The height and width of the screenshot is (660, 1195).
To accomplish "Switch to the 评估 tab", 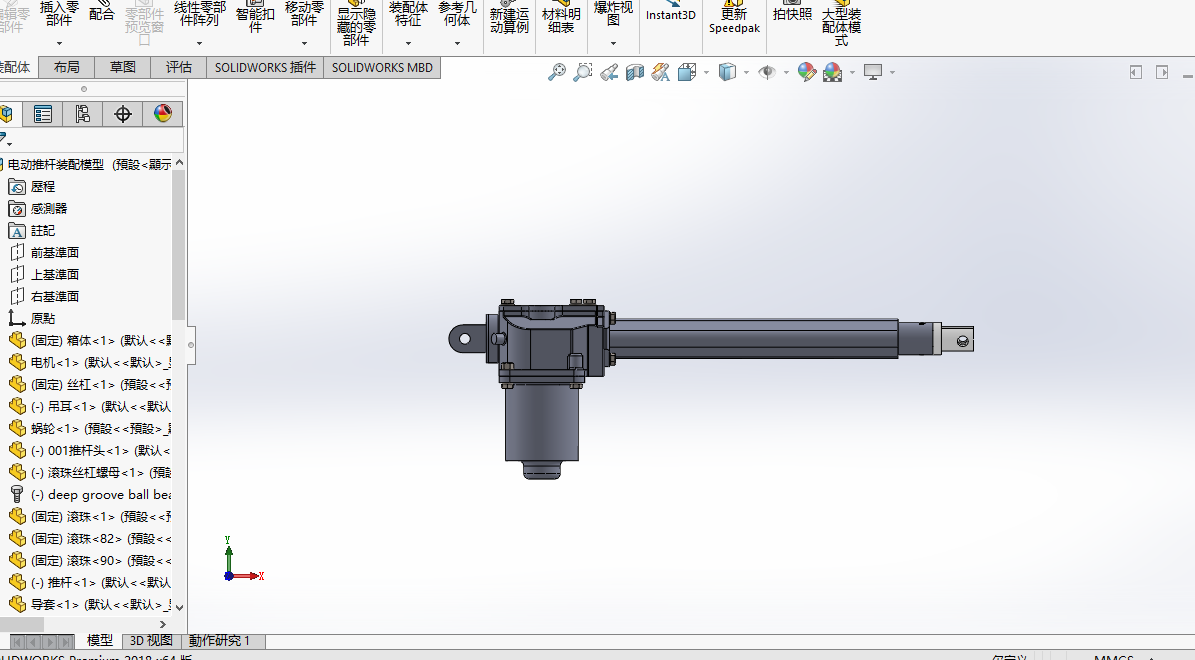I will (179, 67).
